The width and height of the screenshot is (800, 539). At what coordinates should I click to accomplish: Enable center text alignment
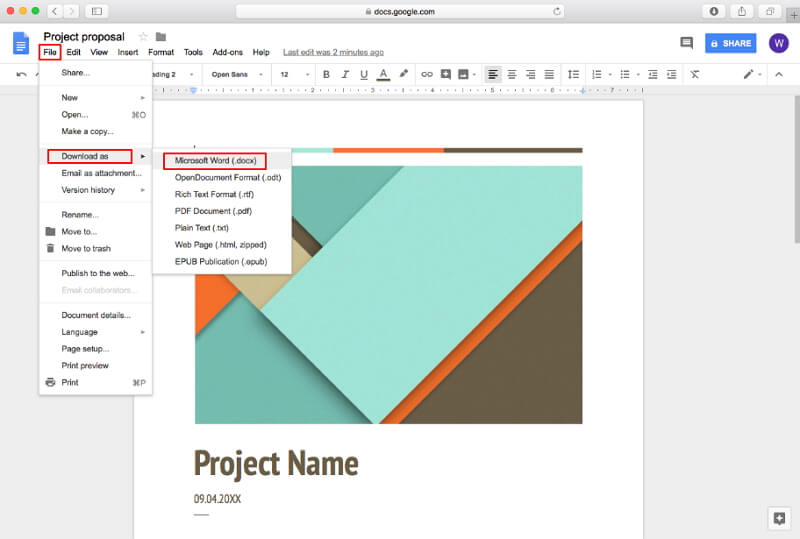pos(512,74)
